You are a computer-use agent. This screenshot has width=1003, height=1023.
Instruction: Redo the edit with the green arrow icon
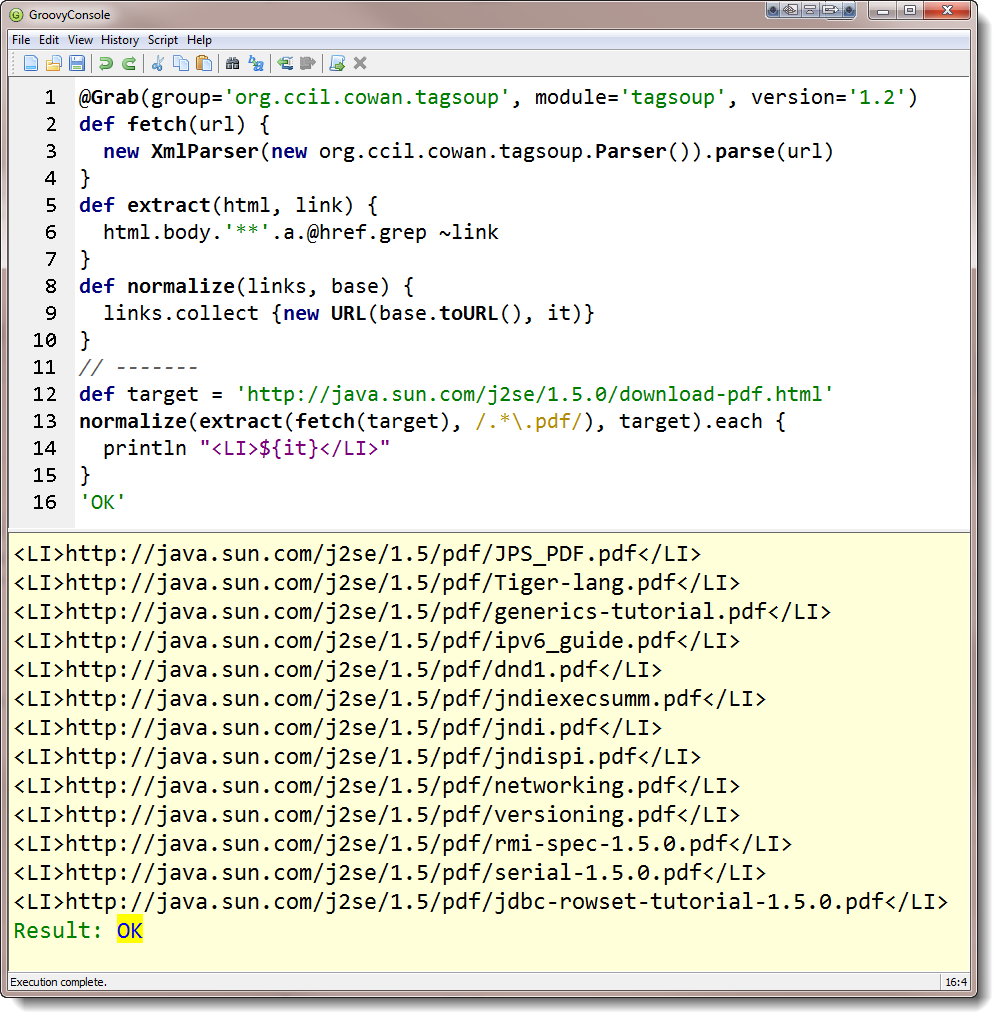tap(129, 63)
